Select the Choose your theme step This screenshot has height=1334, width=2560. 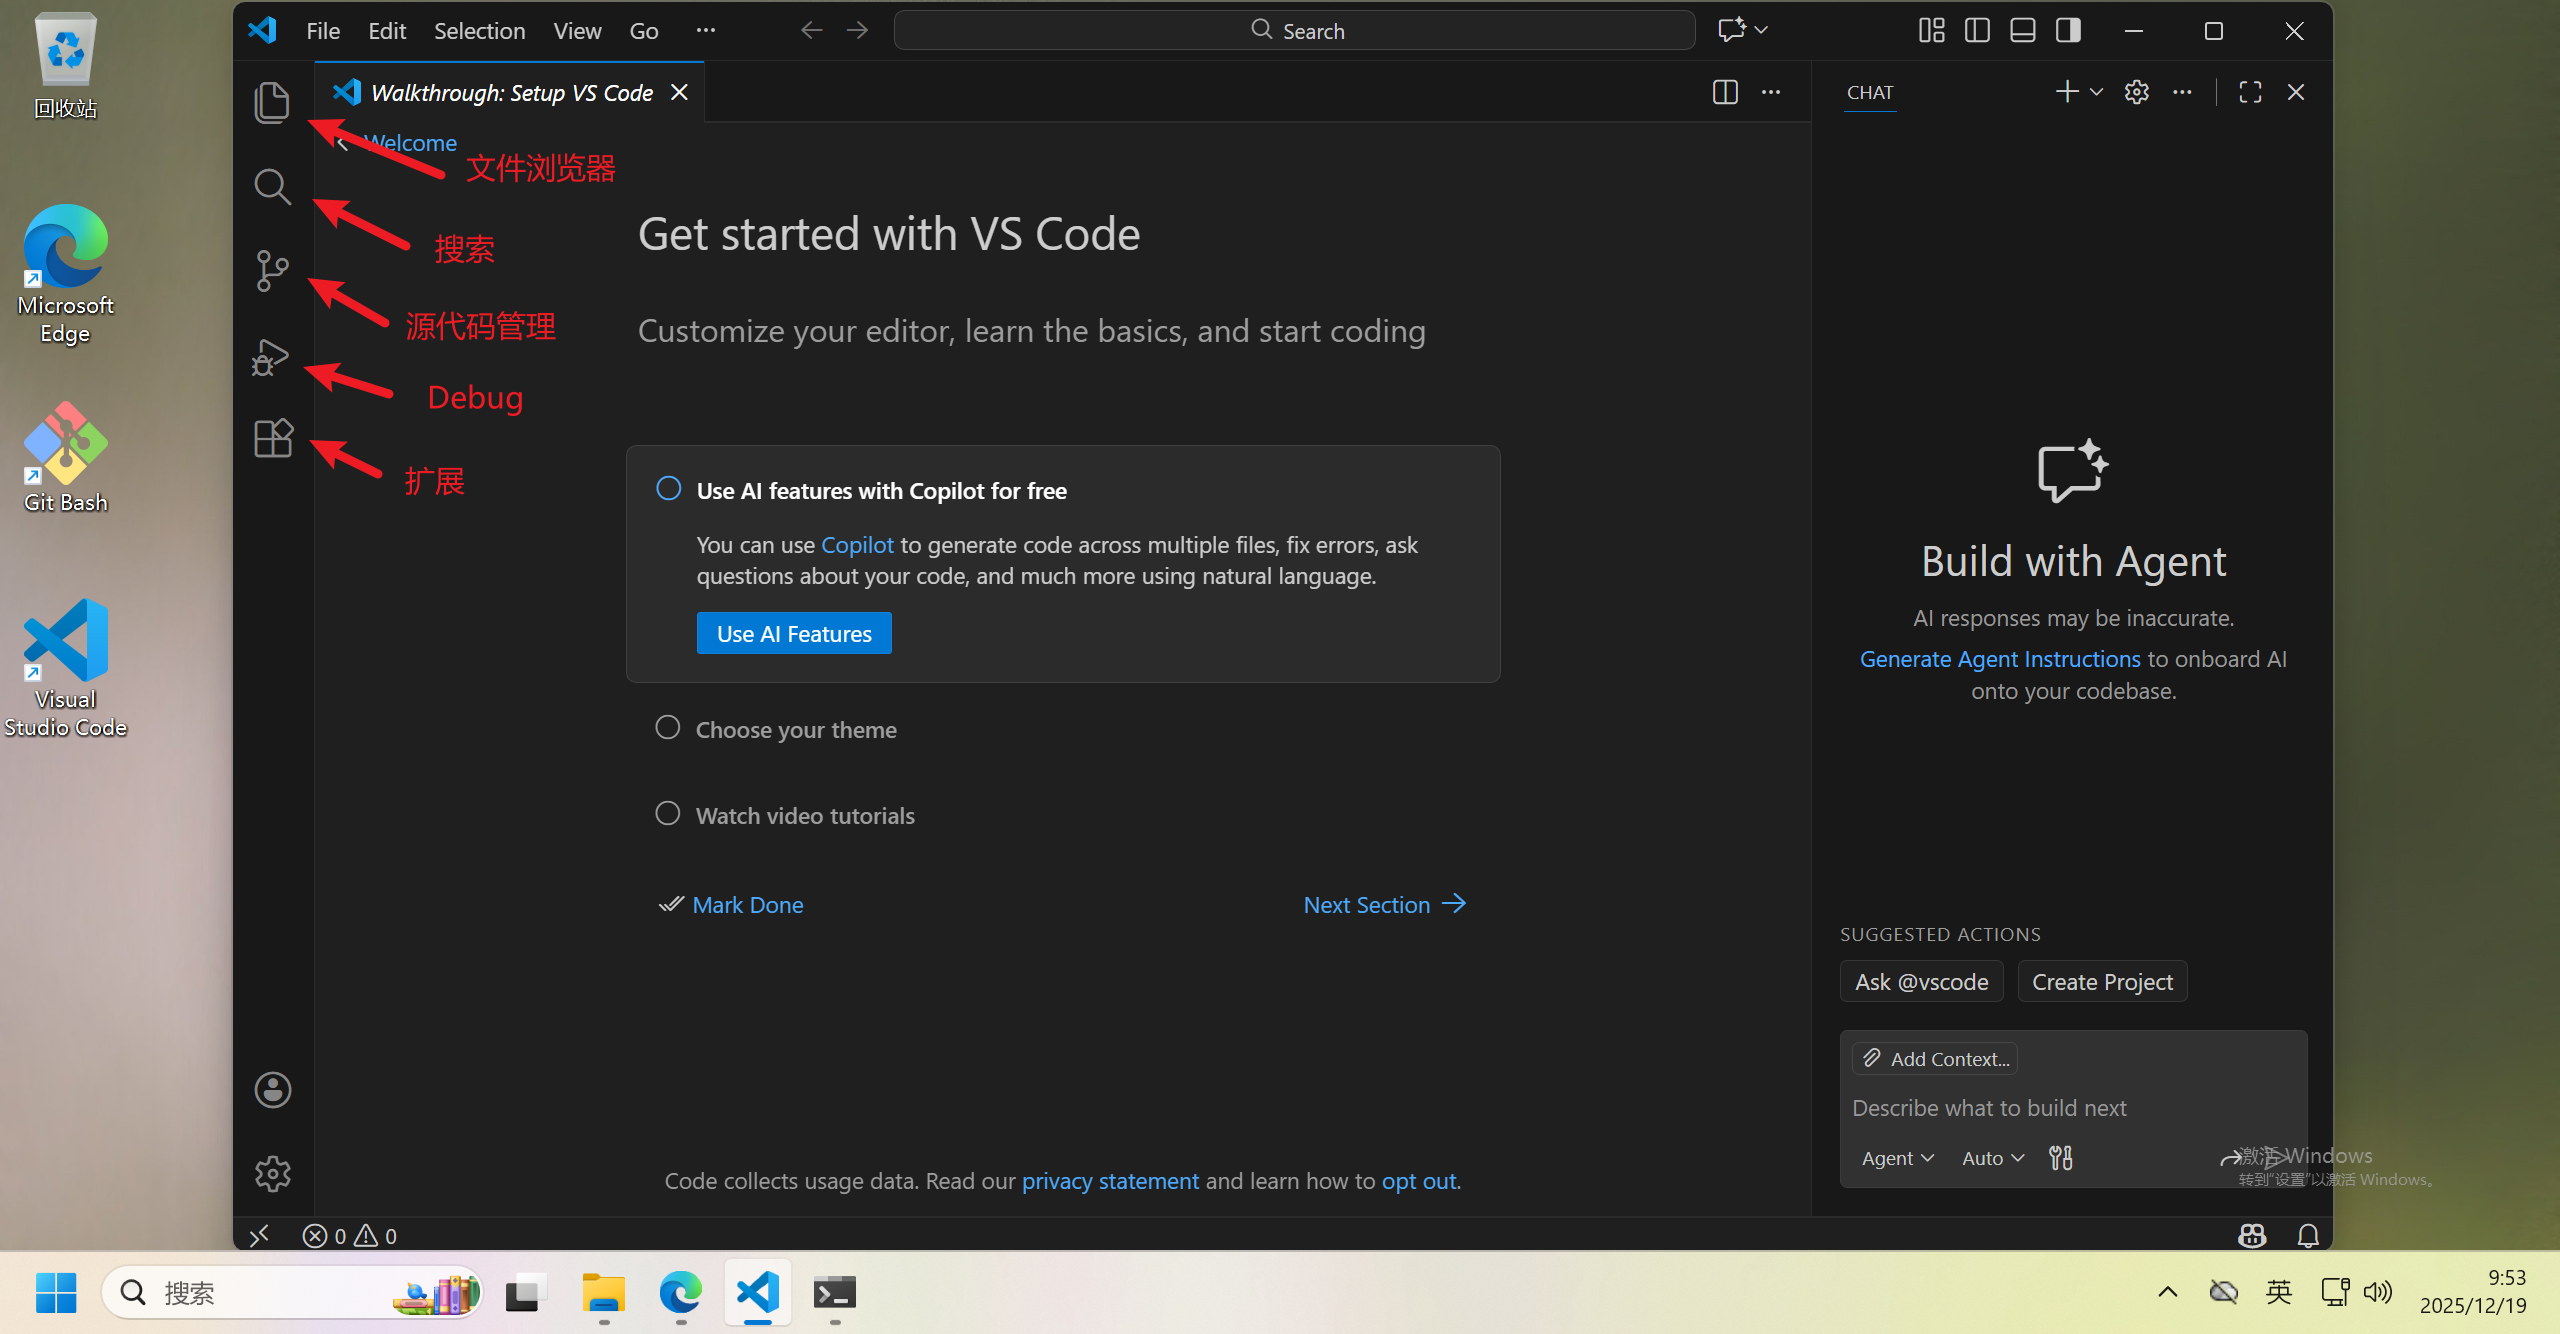click(x=796, y=730)
